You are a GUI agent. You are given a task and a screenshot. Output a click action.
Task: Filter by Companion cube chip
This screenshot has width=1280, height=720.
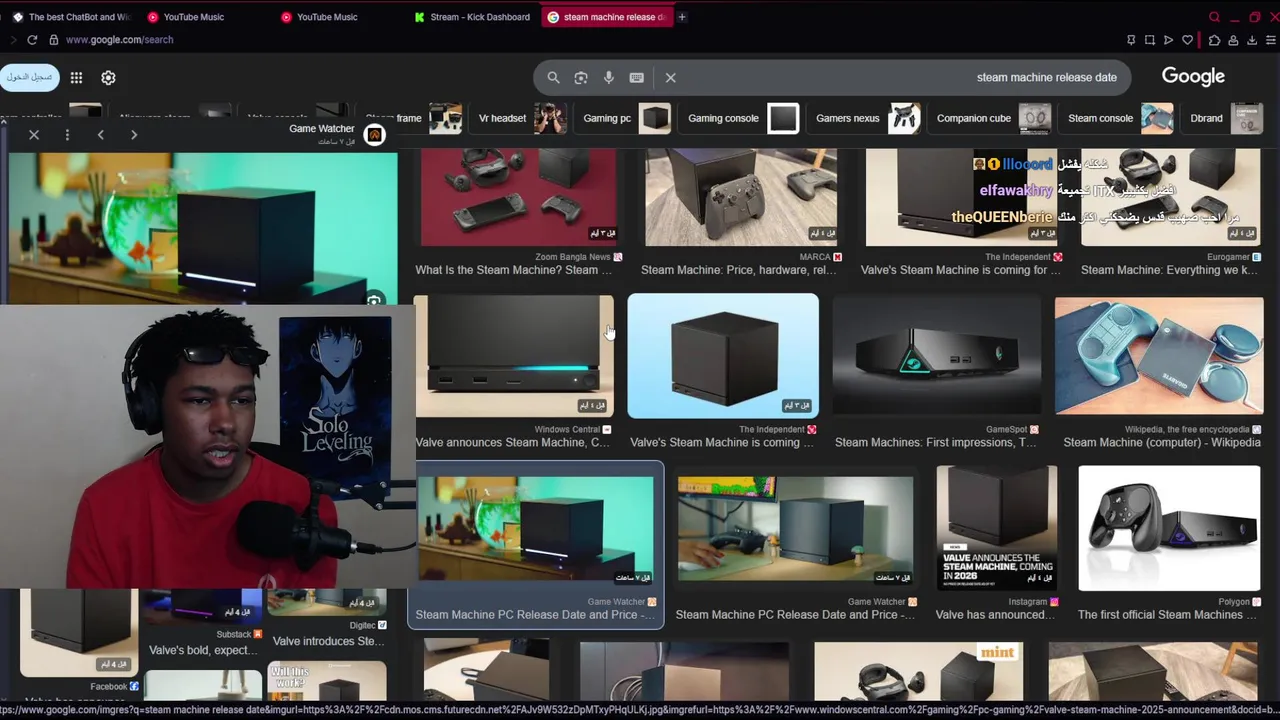tap(992, 118)
